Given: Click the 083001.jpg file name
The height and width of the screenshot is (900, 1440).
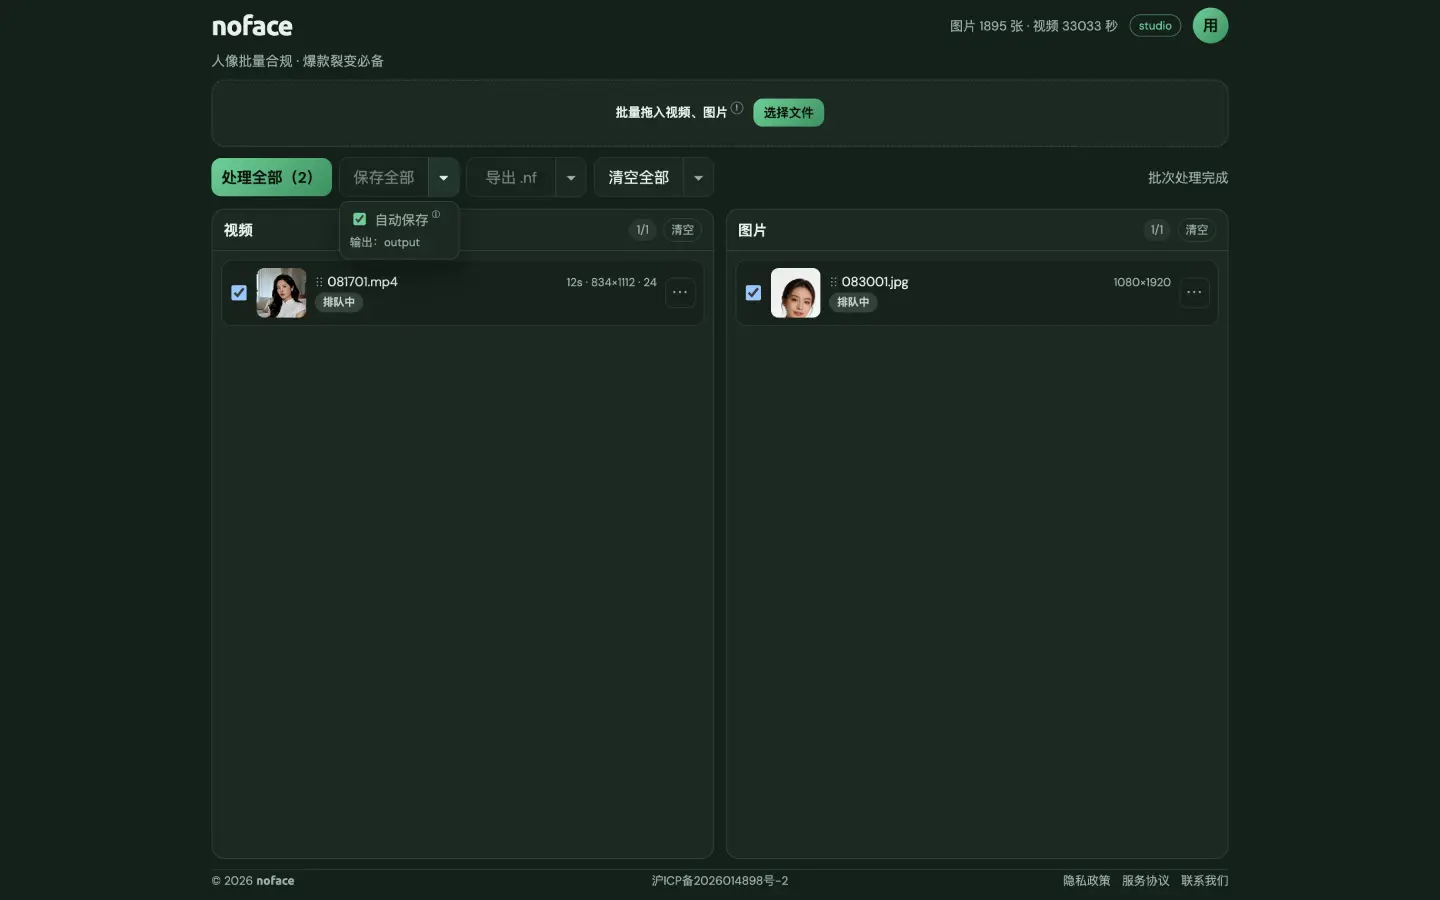Looking at the screenshot, I should tap(875, 282).
